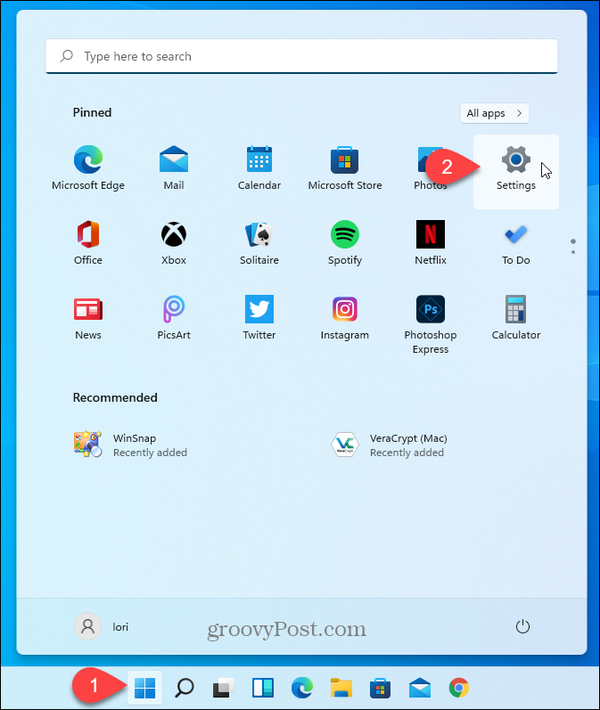The image size is (600, 710).
Task: Open the News app
Action: pos(88,318)
